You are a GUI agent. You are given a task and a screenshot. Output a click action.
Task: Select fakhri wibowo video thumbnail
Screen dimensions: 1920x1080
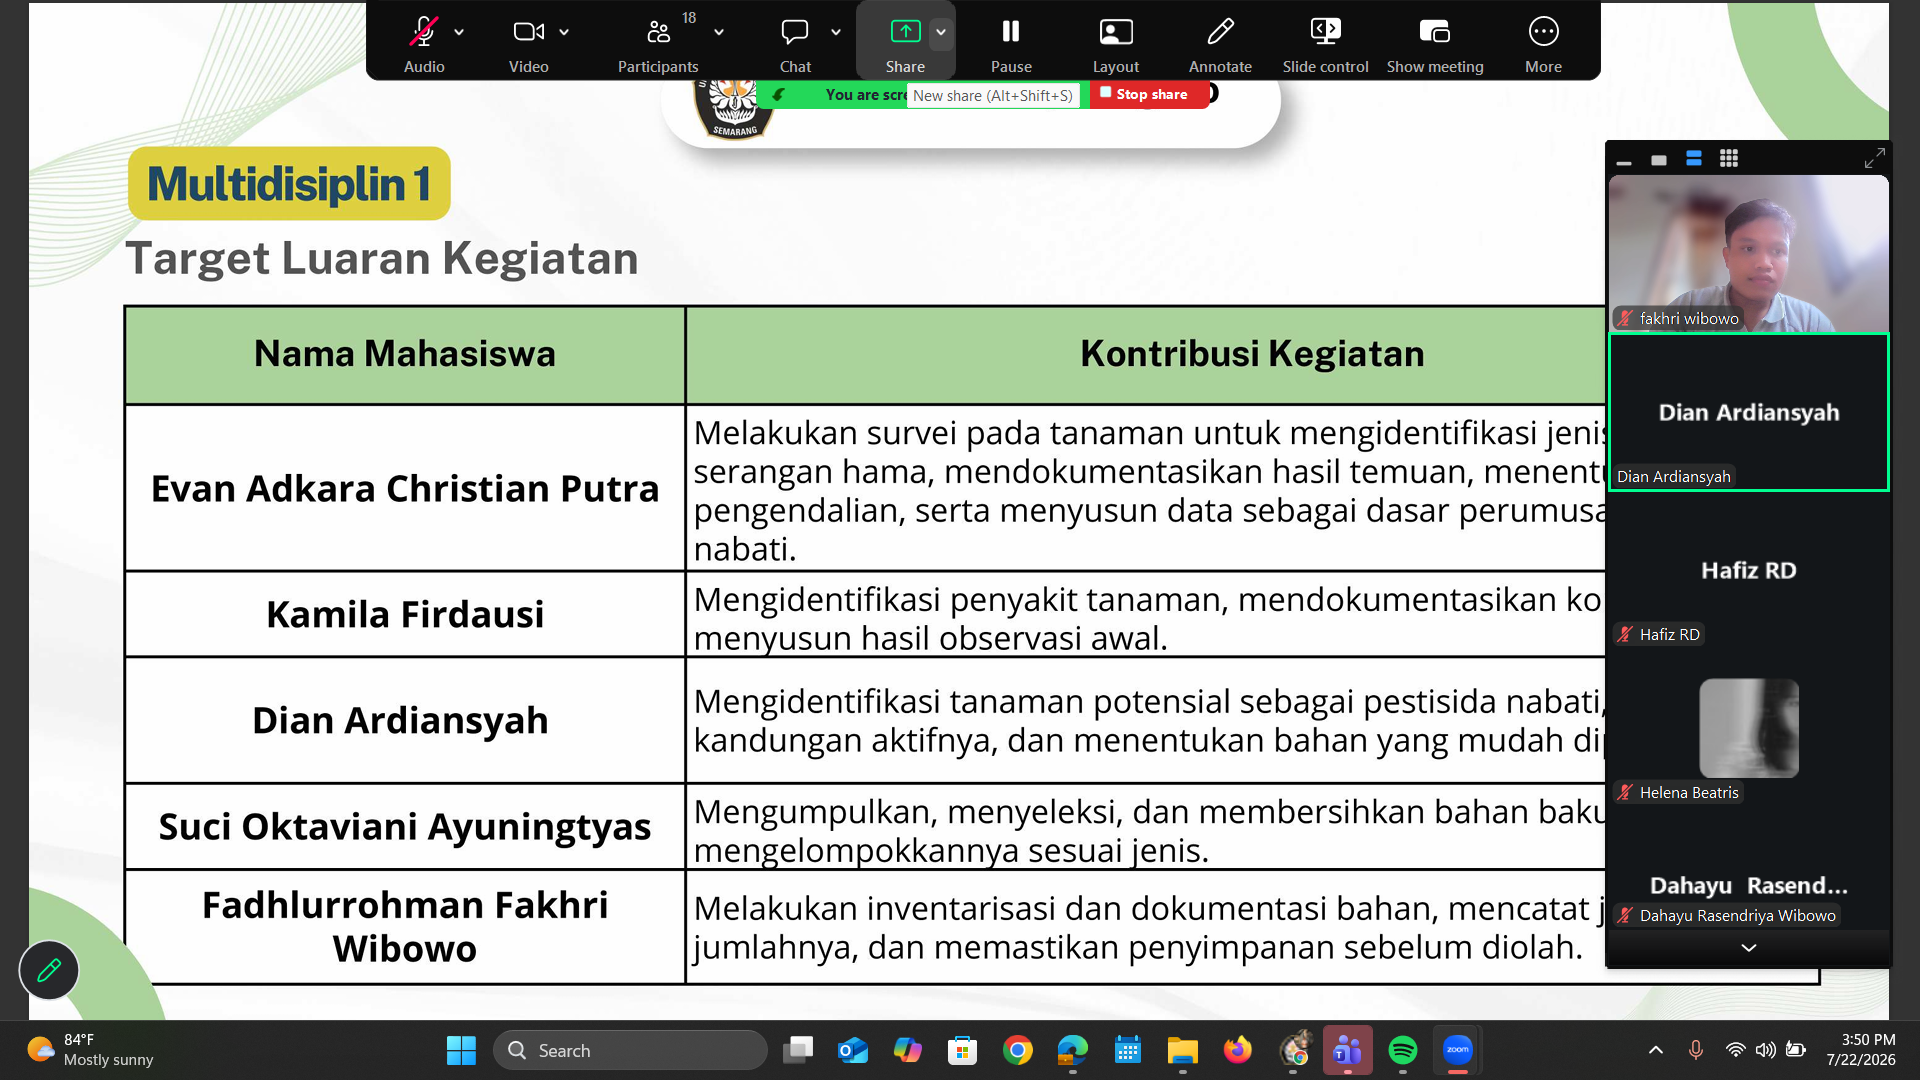1748,253
